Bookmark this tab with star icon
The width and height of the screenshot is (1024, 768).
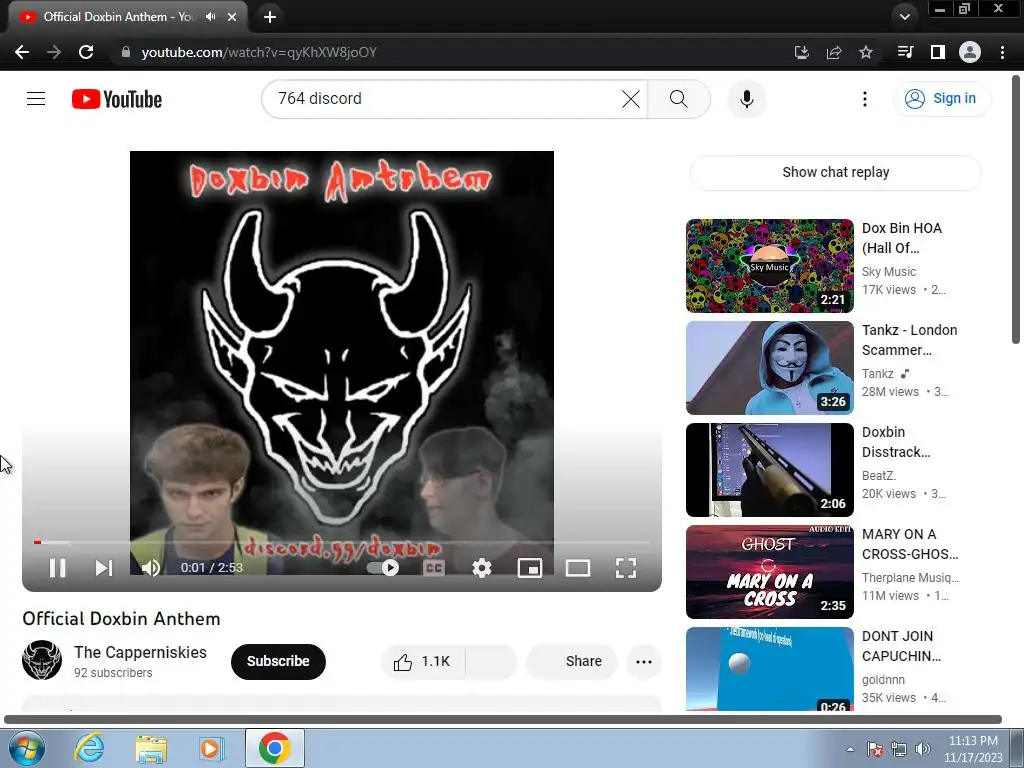(866, 52)
